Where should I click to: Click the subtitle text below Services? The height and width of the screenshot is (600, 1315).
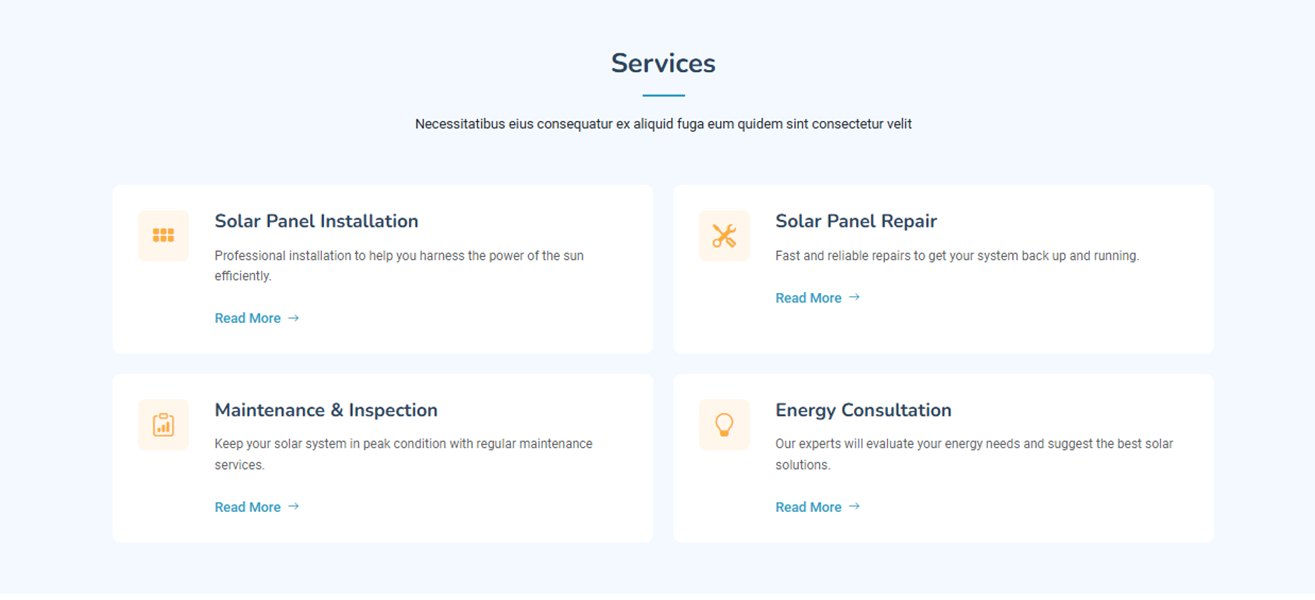663,124
